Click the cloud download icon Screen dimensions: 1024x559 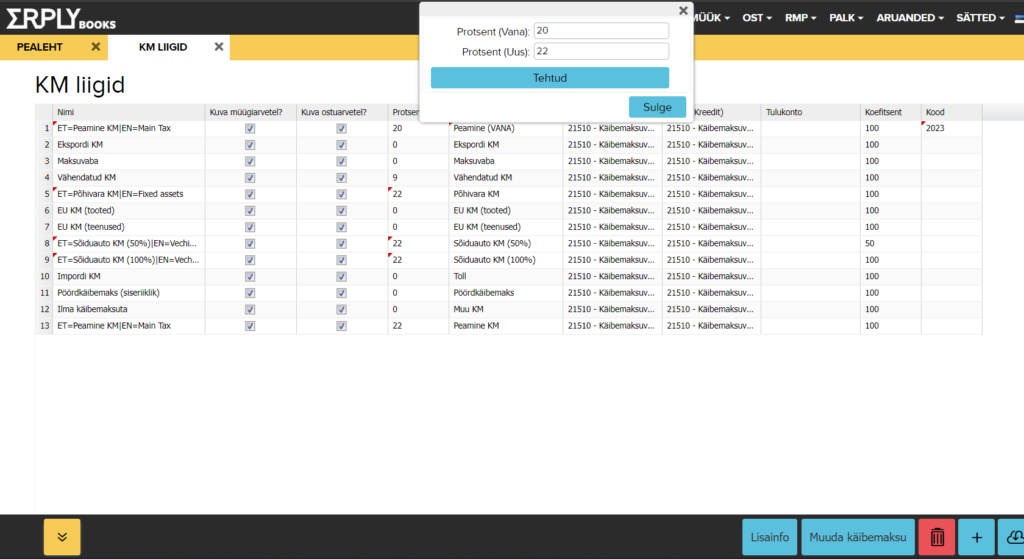tap(1012, 537)
